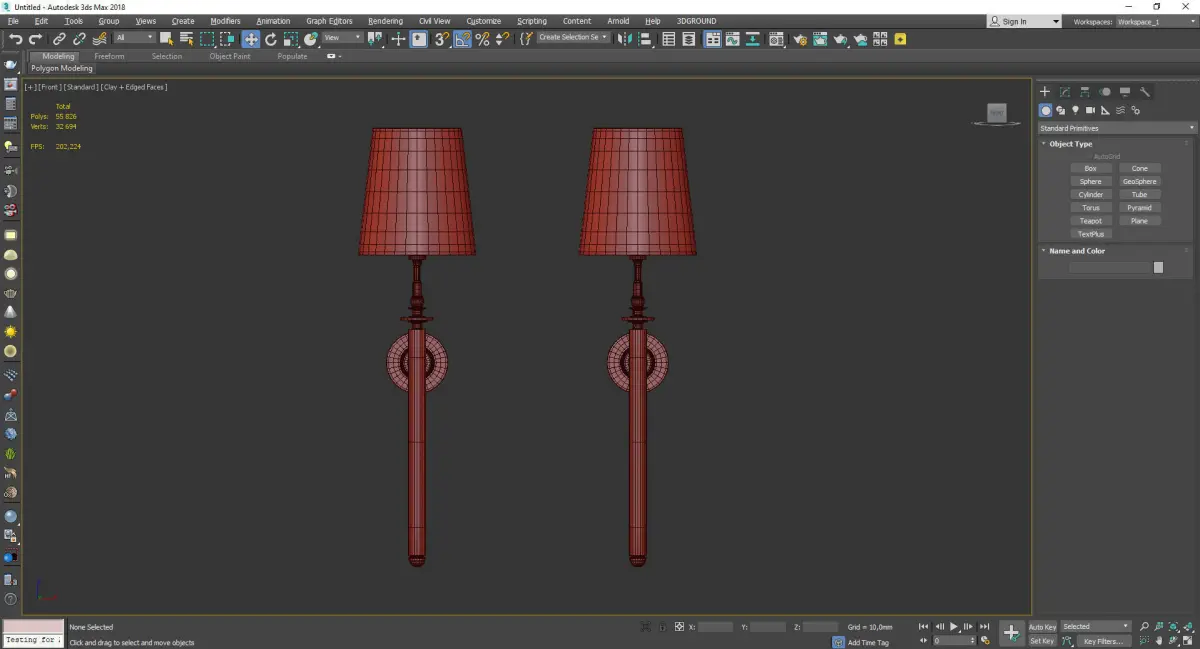Click the ViewCube in the viewport
Screen dimensions: 1200x649
click(x=996, y=114)
